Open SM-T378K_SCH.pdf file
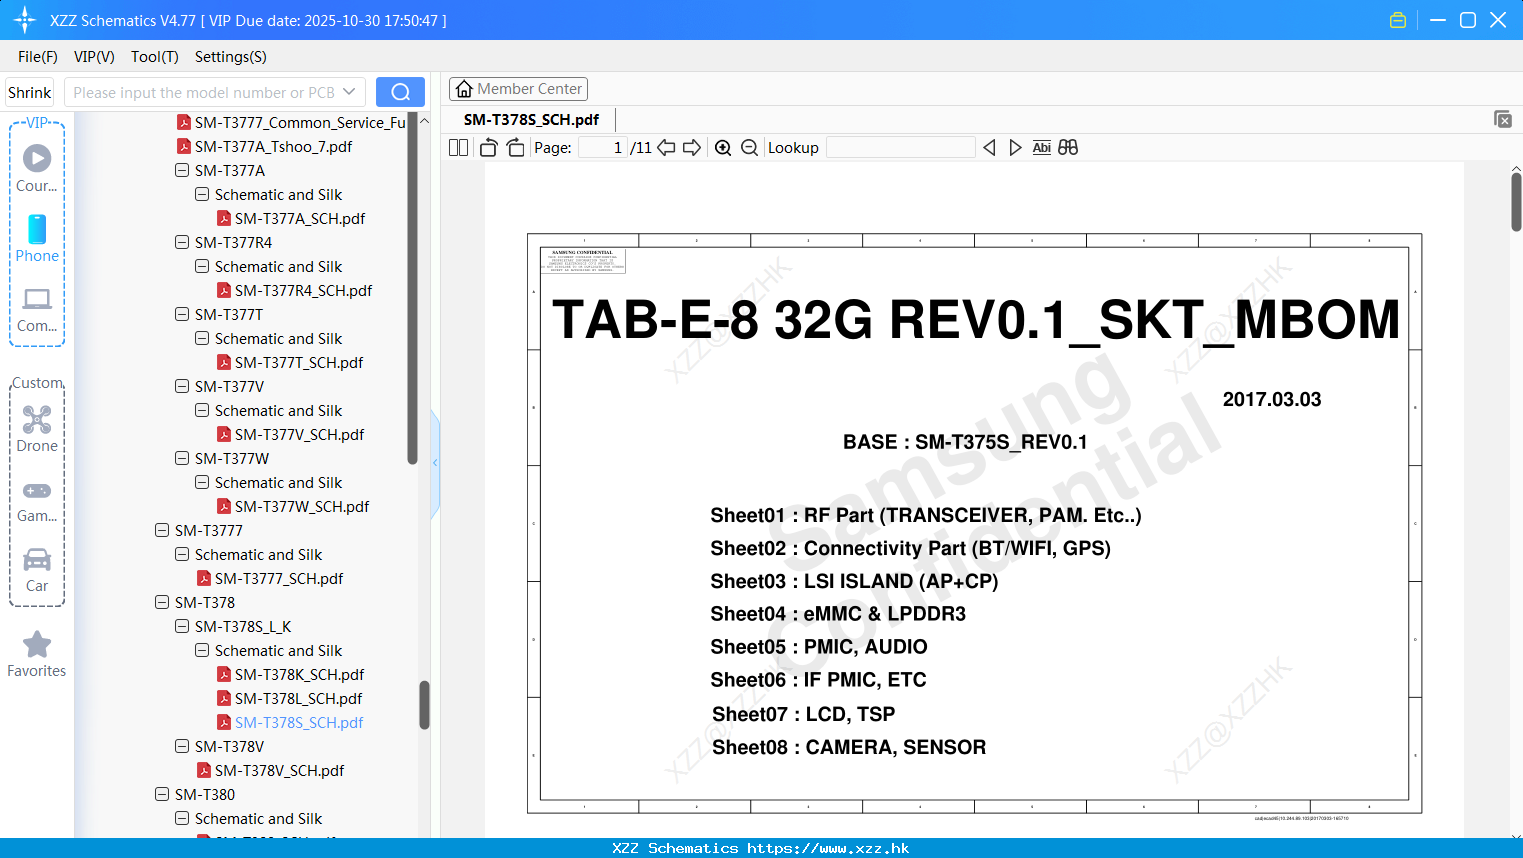1523x858 pixels. pyautogui.click(x=299, y=674)
